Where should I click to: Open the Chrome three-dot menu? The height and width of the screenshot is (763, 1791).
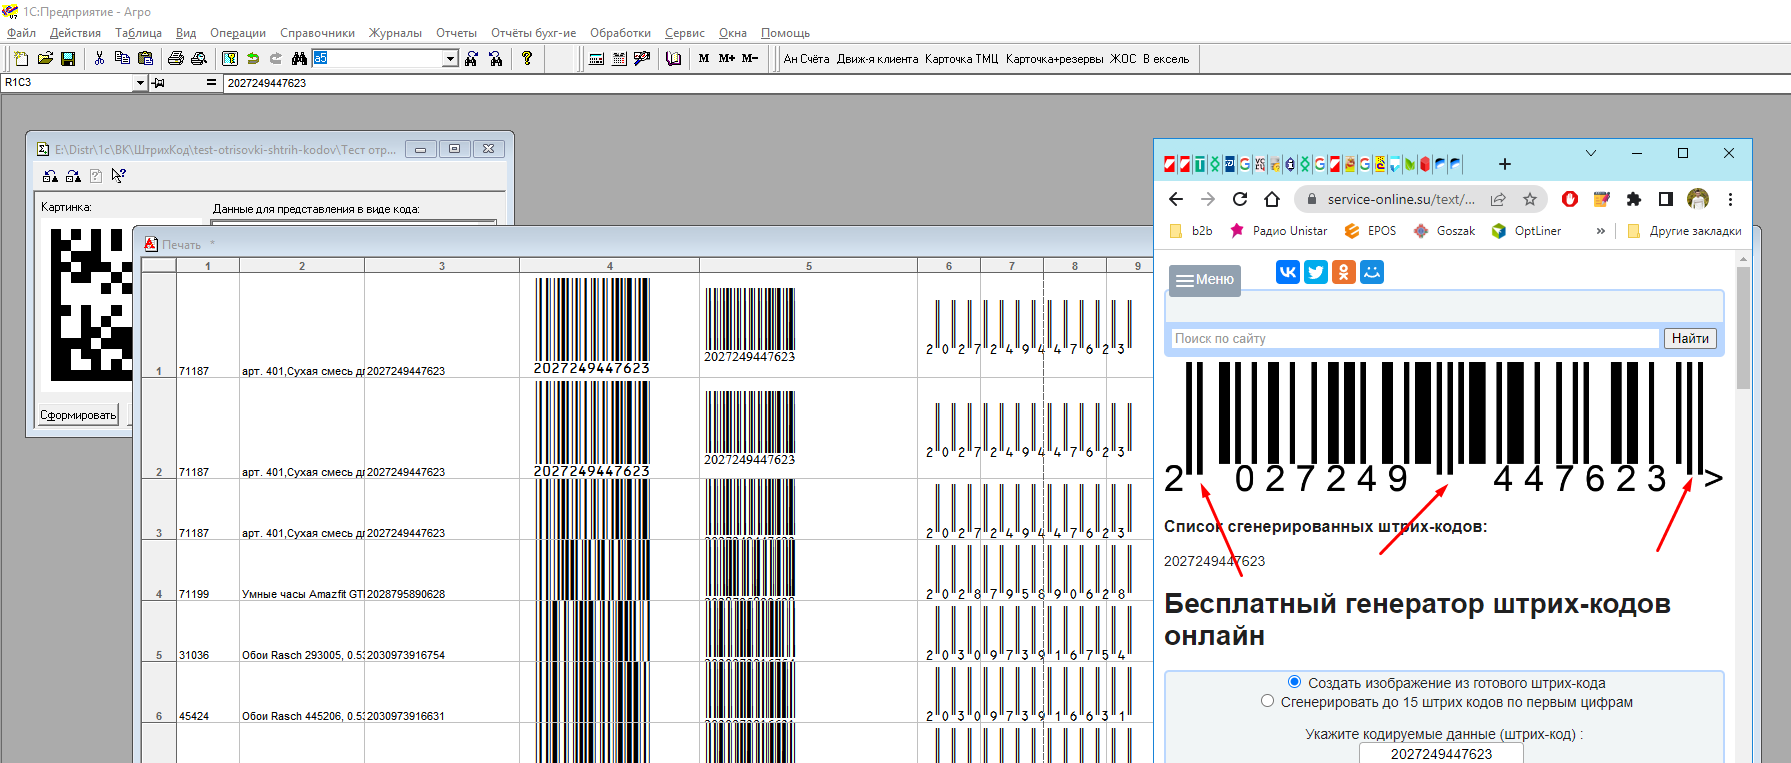tap(1730, 199)
